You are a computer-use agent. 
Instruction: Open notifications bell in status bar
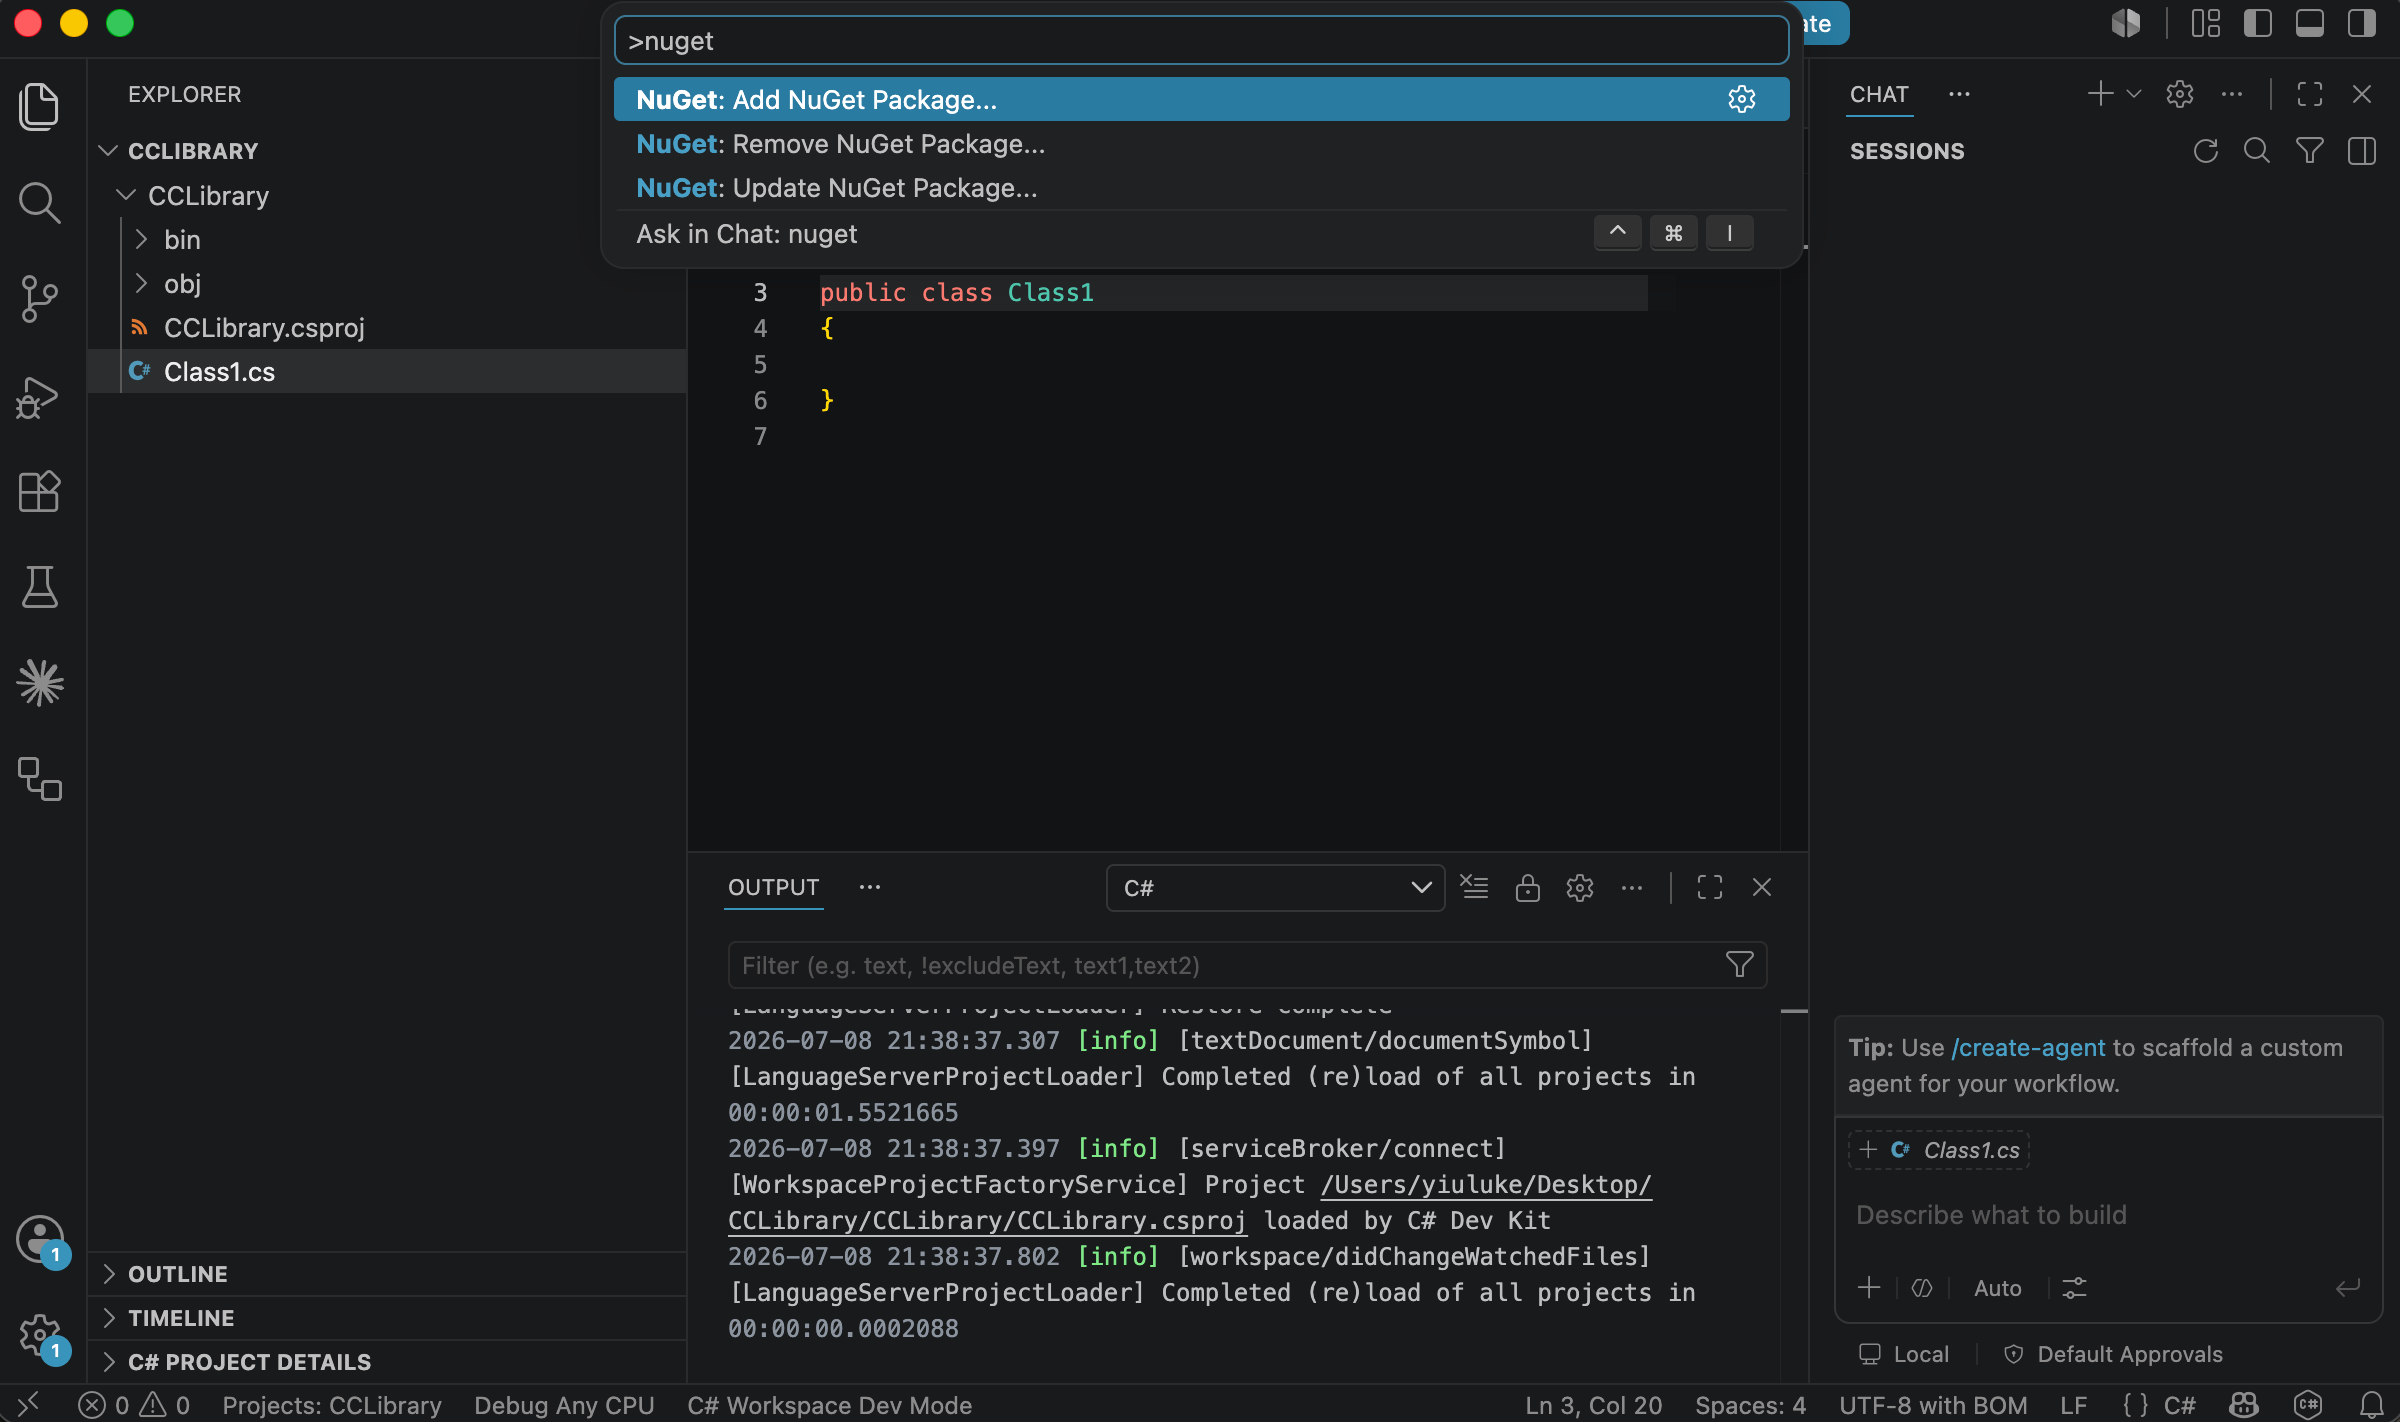tap(2372, 1405)
